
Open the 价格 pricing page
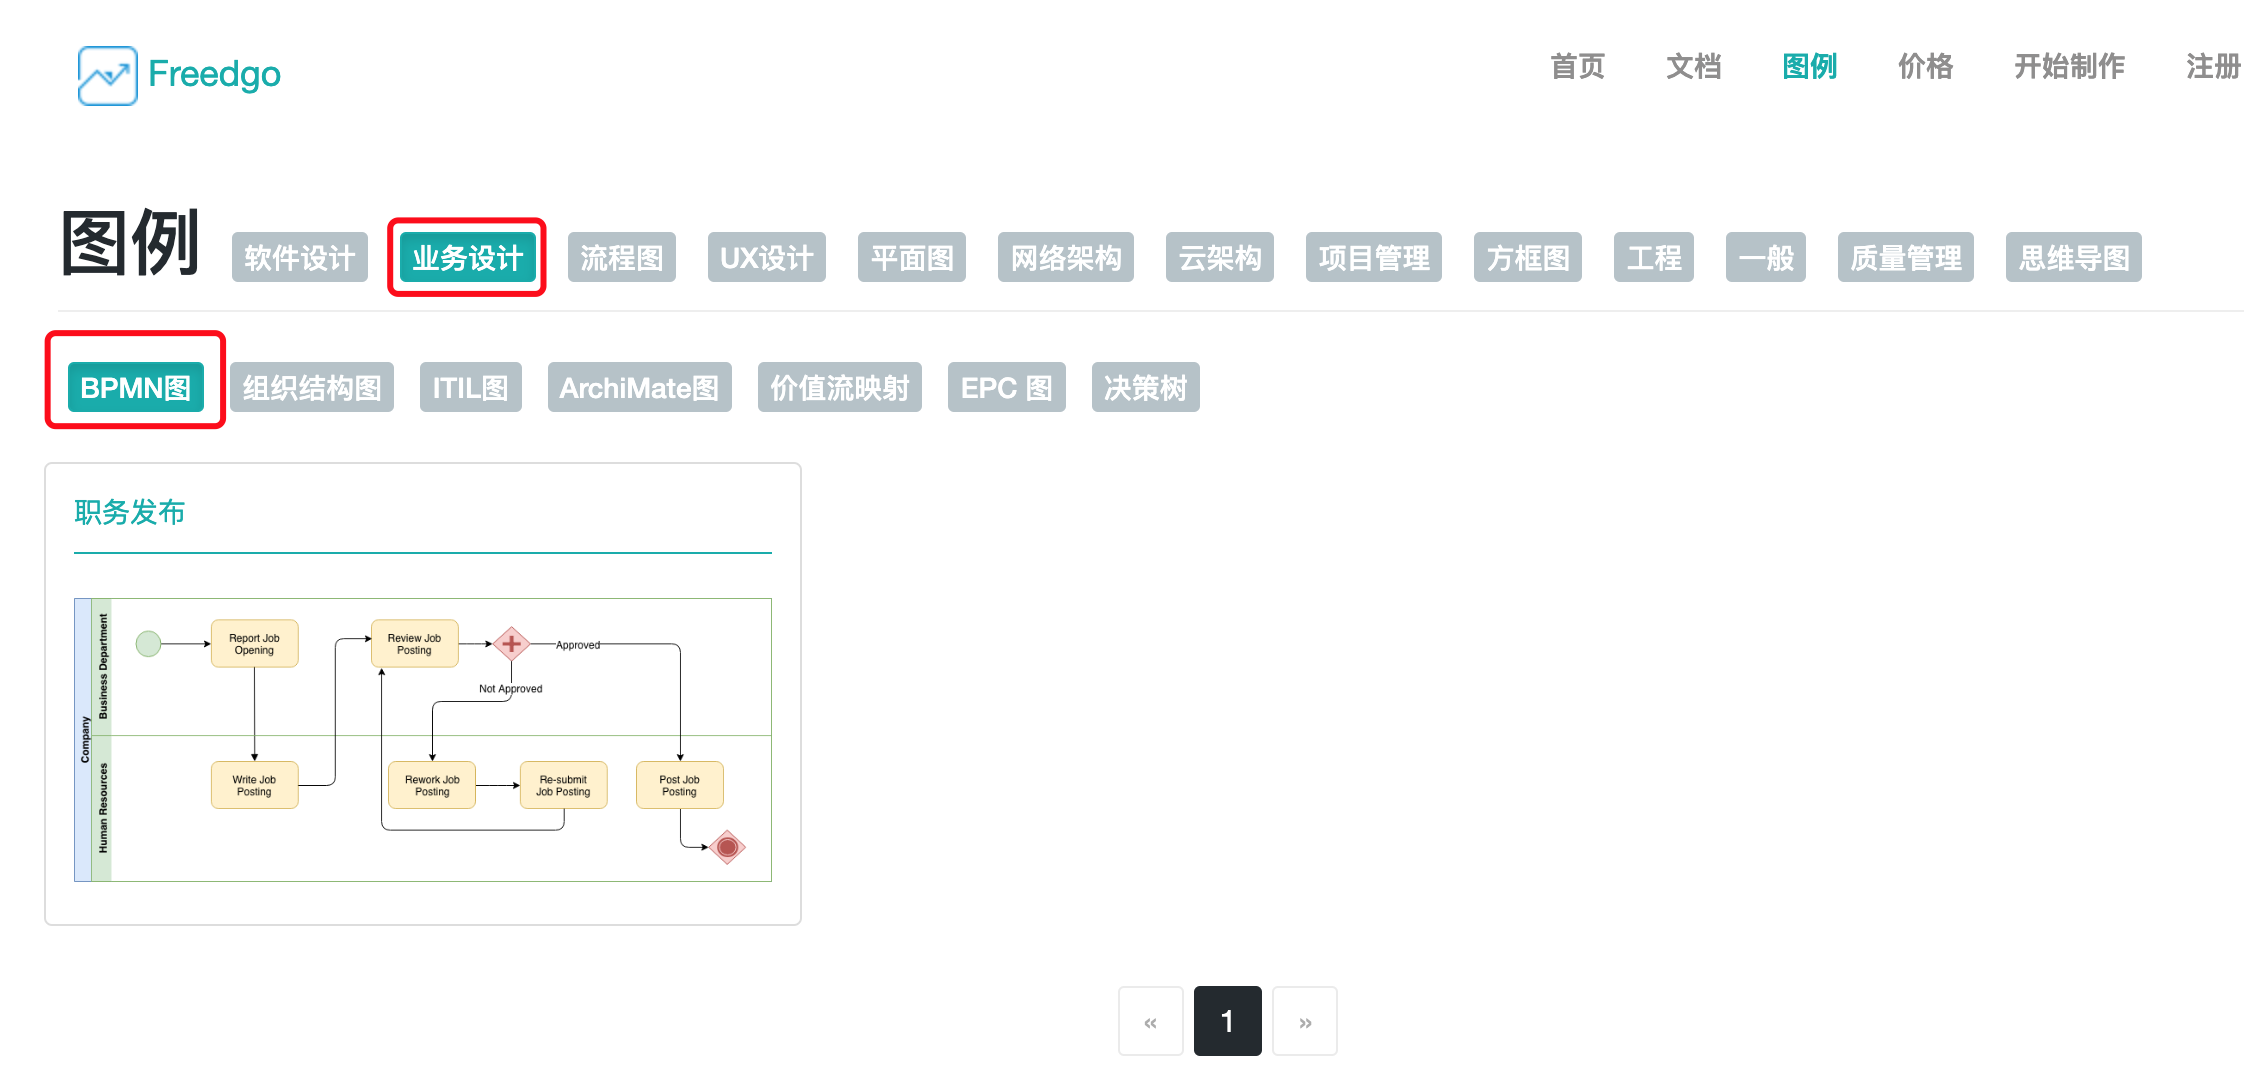(1925, 67)
